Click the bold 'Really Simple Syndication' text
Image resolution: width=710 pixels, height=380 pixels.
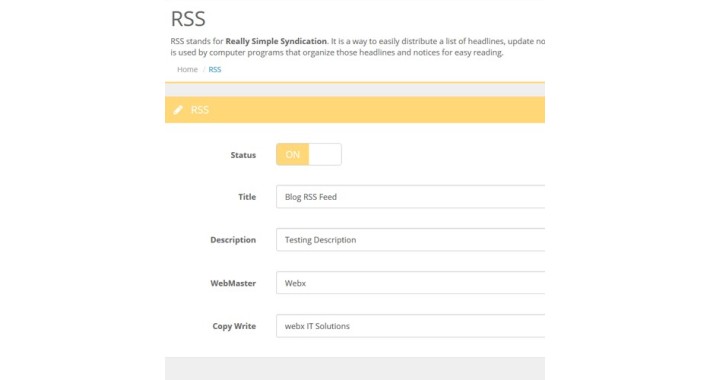tap(276, 41)
